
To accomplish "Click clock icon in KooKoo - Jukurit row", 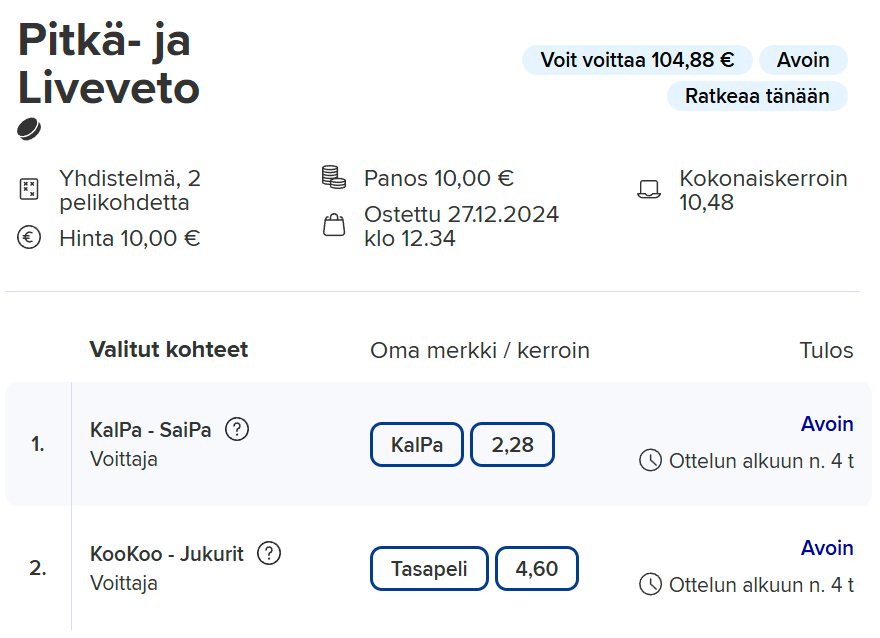I will click(650, 585).
